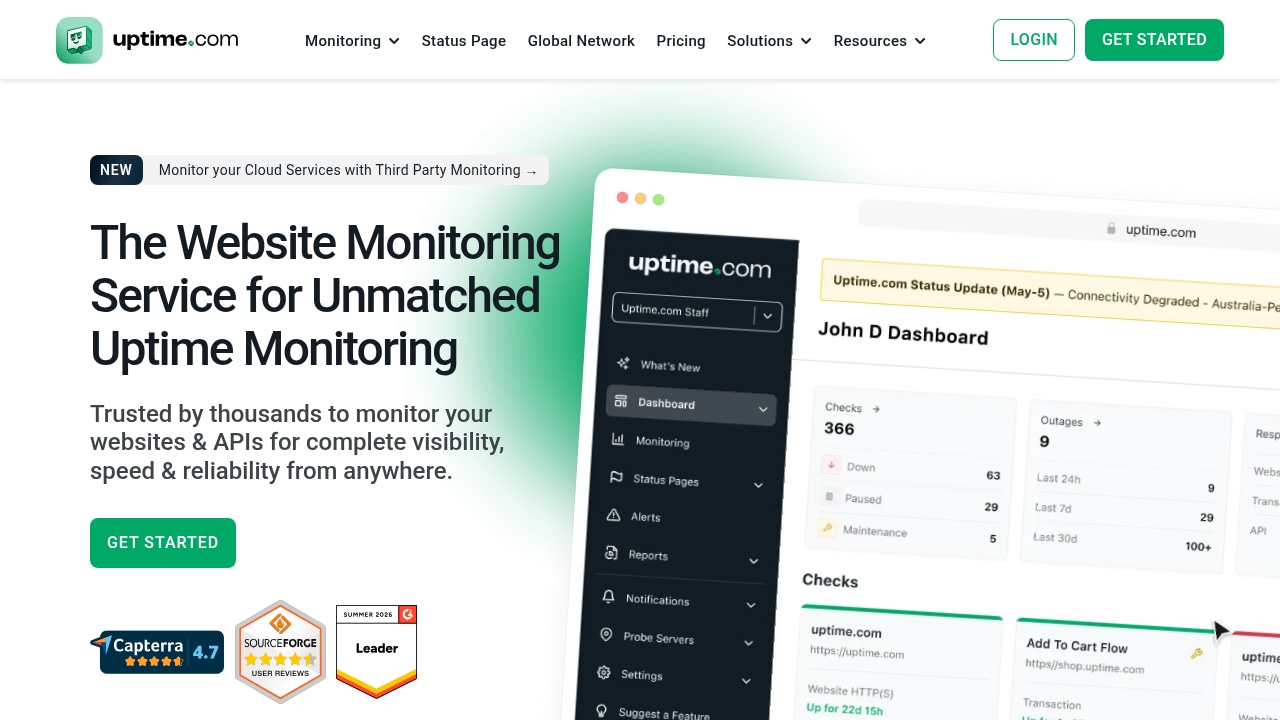Click the Alerts warning triangle icon

[x=613, y=515]
